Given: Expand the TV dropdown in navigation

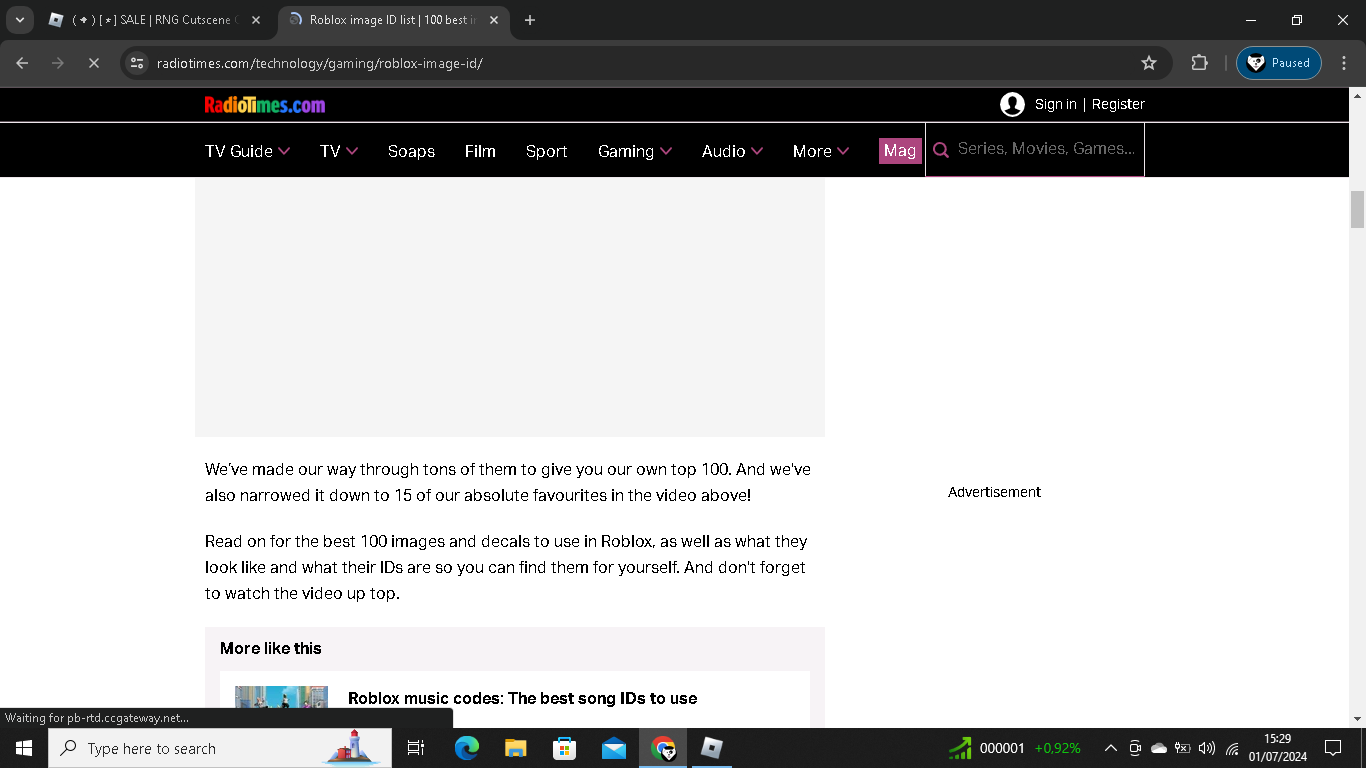Looking at the screenshot, I should click(x=339, y=151).
